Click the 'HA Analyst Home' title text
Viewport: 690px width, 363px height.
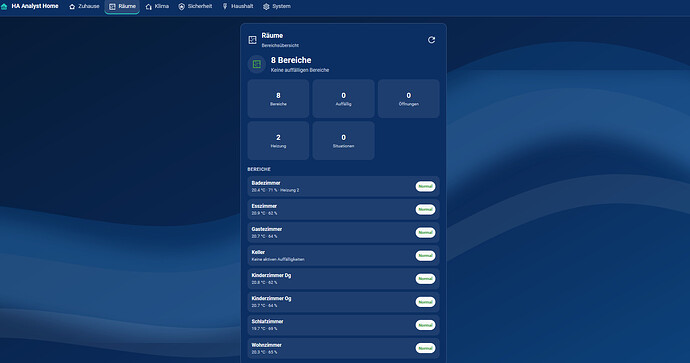(x=35, y=6)
